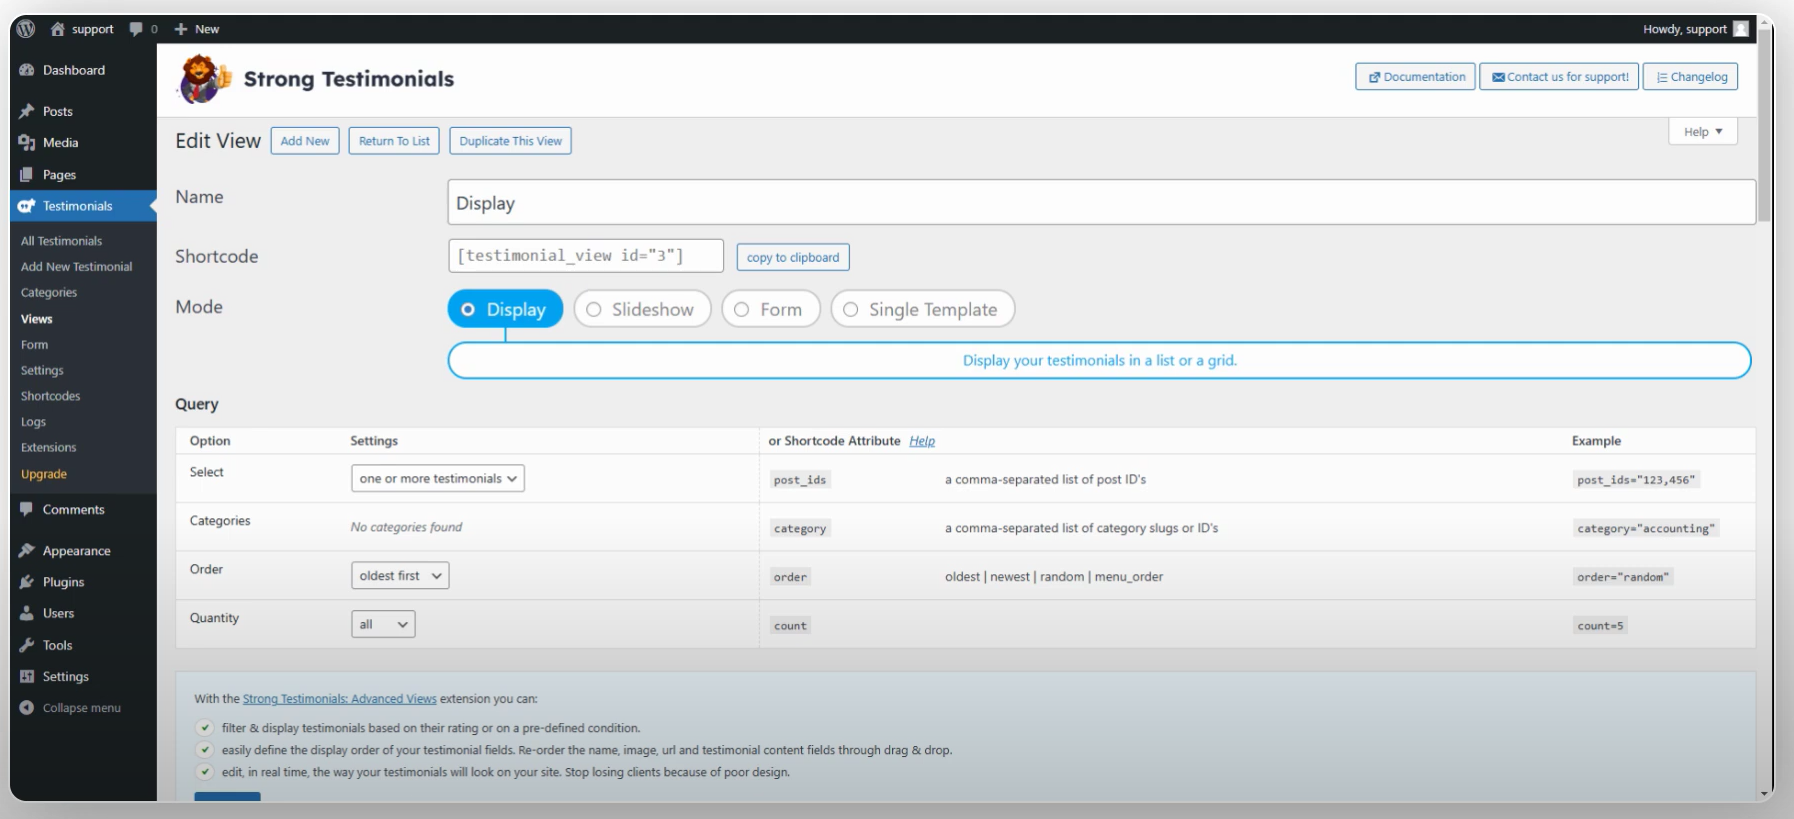Click the page's vertical scrollbar

coord(1764,130)
